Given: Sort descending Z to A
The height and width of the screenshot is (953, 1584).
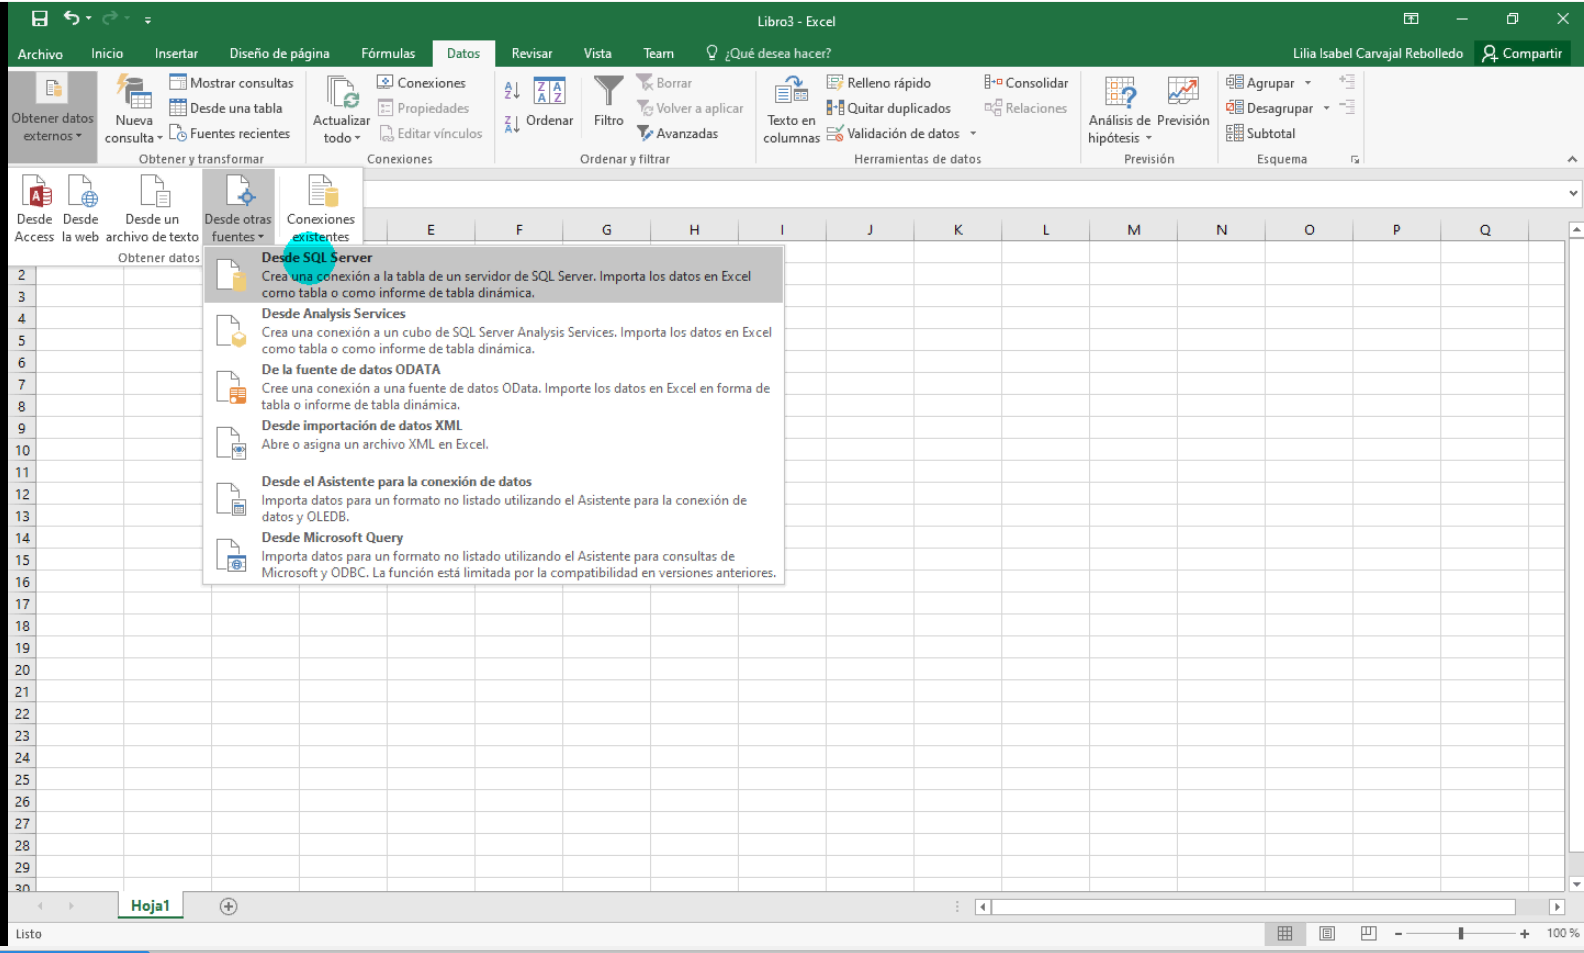Looking at the screenshot, I should coord(511,124).
